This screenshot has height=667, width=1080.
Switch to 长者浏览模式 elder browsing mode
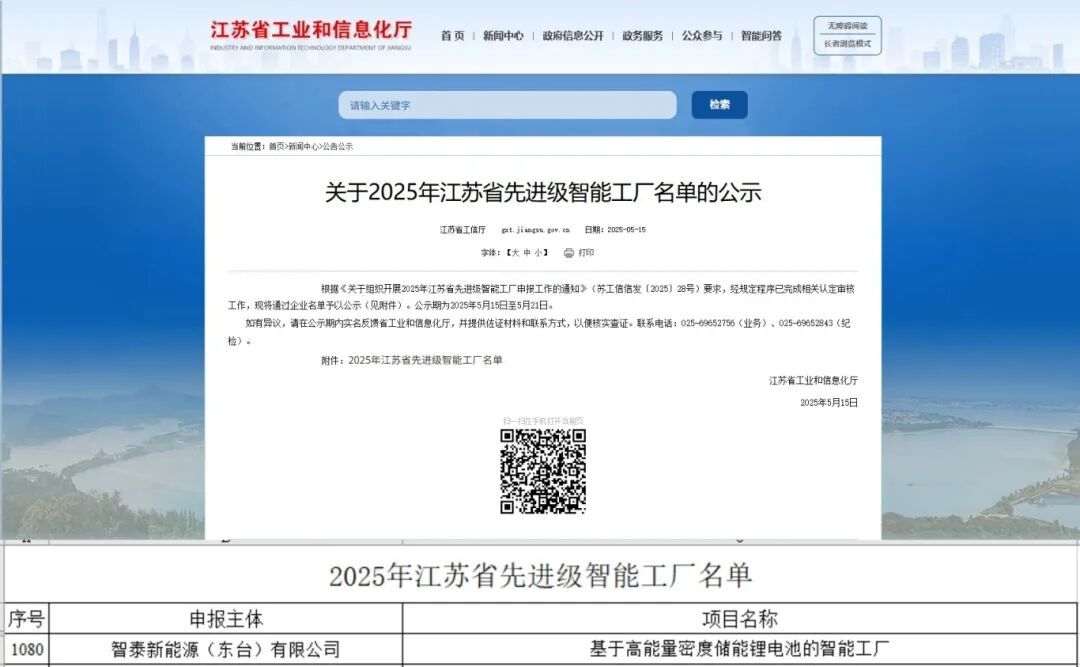click(846, 44)
